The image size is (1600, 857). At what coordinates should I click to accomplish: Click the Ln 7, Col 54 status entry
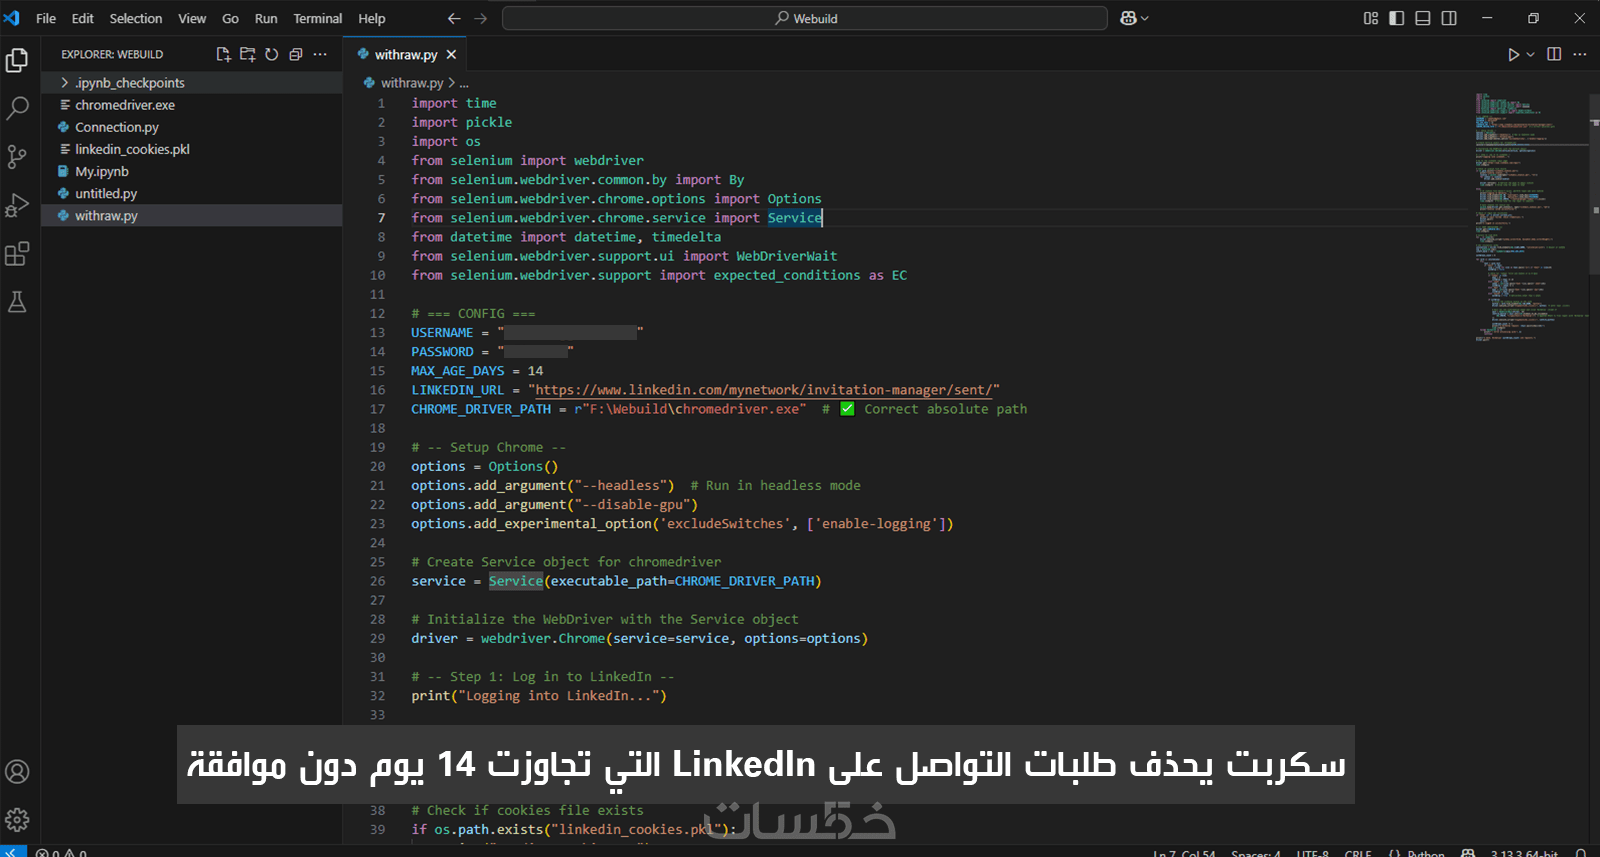coord(1185,853)
